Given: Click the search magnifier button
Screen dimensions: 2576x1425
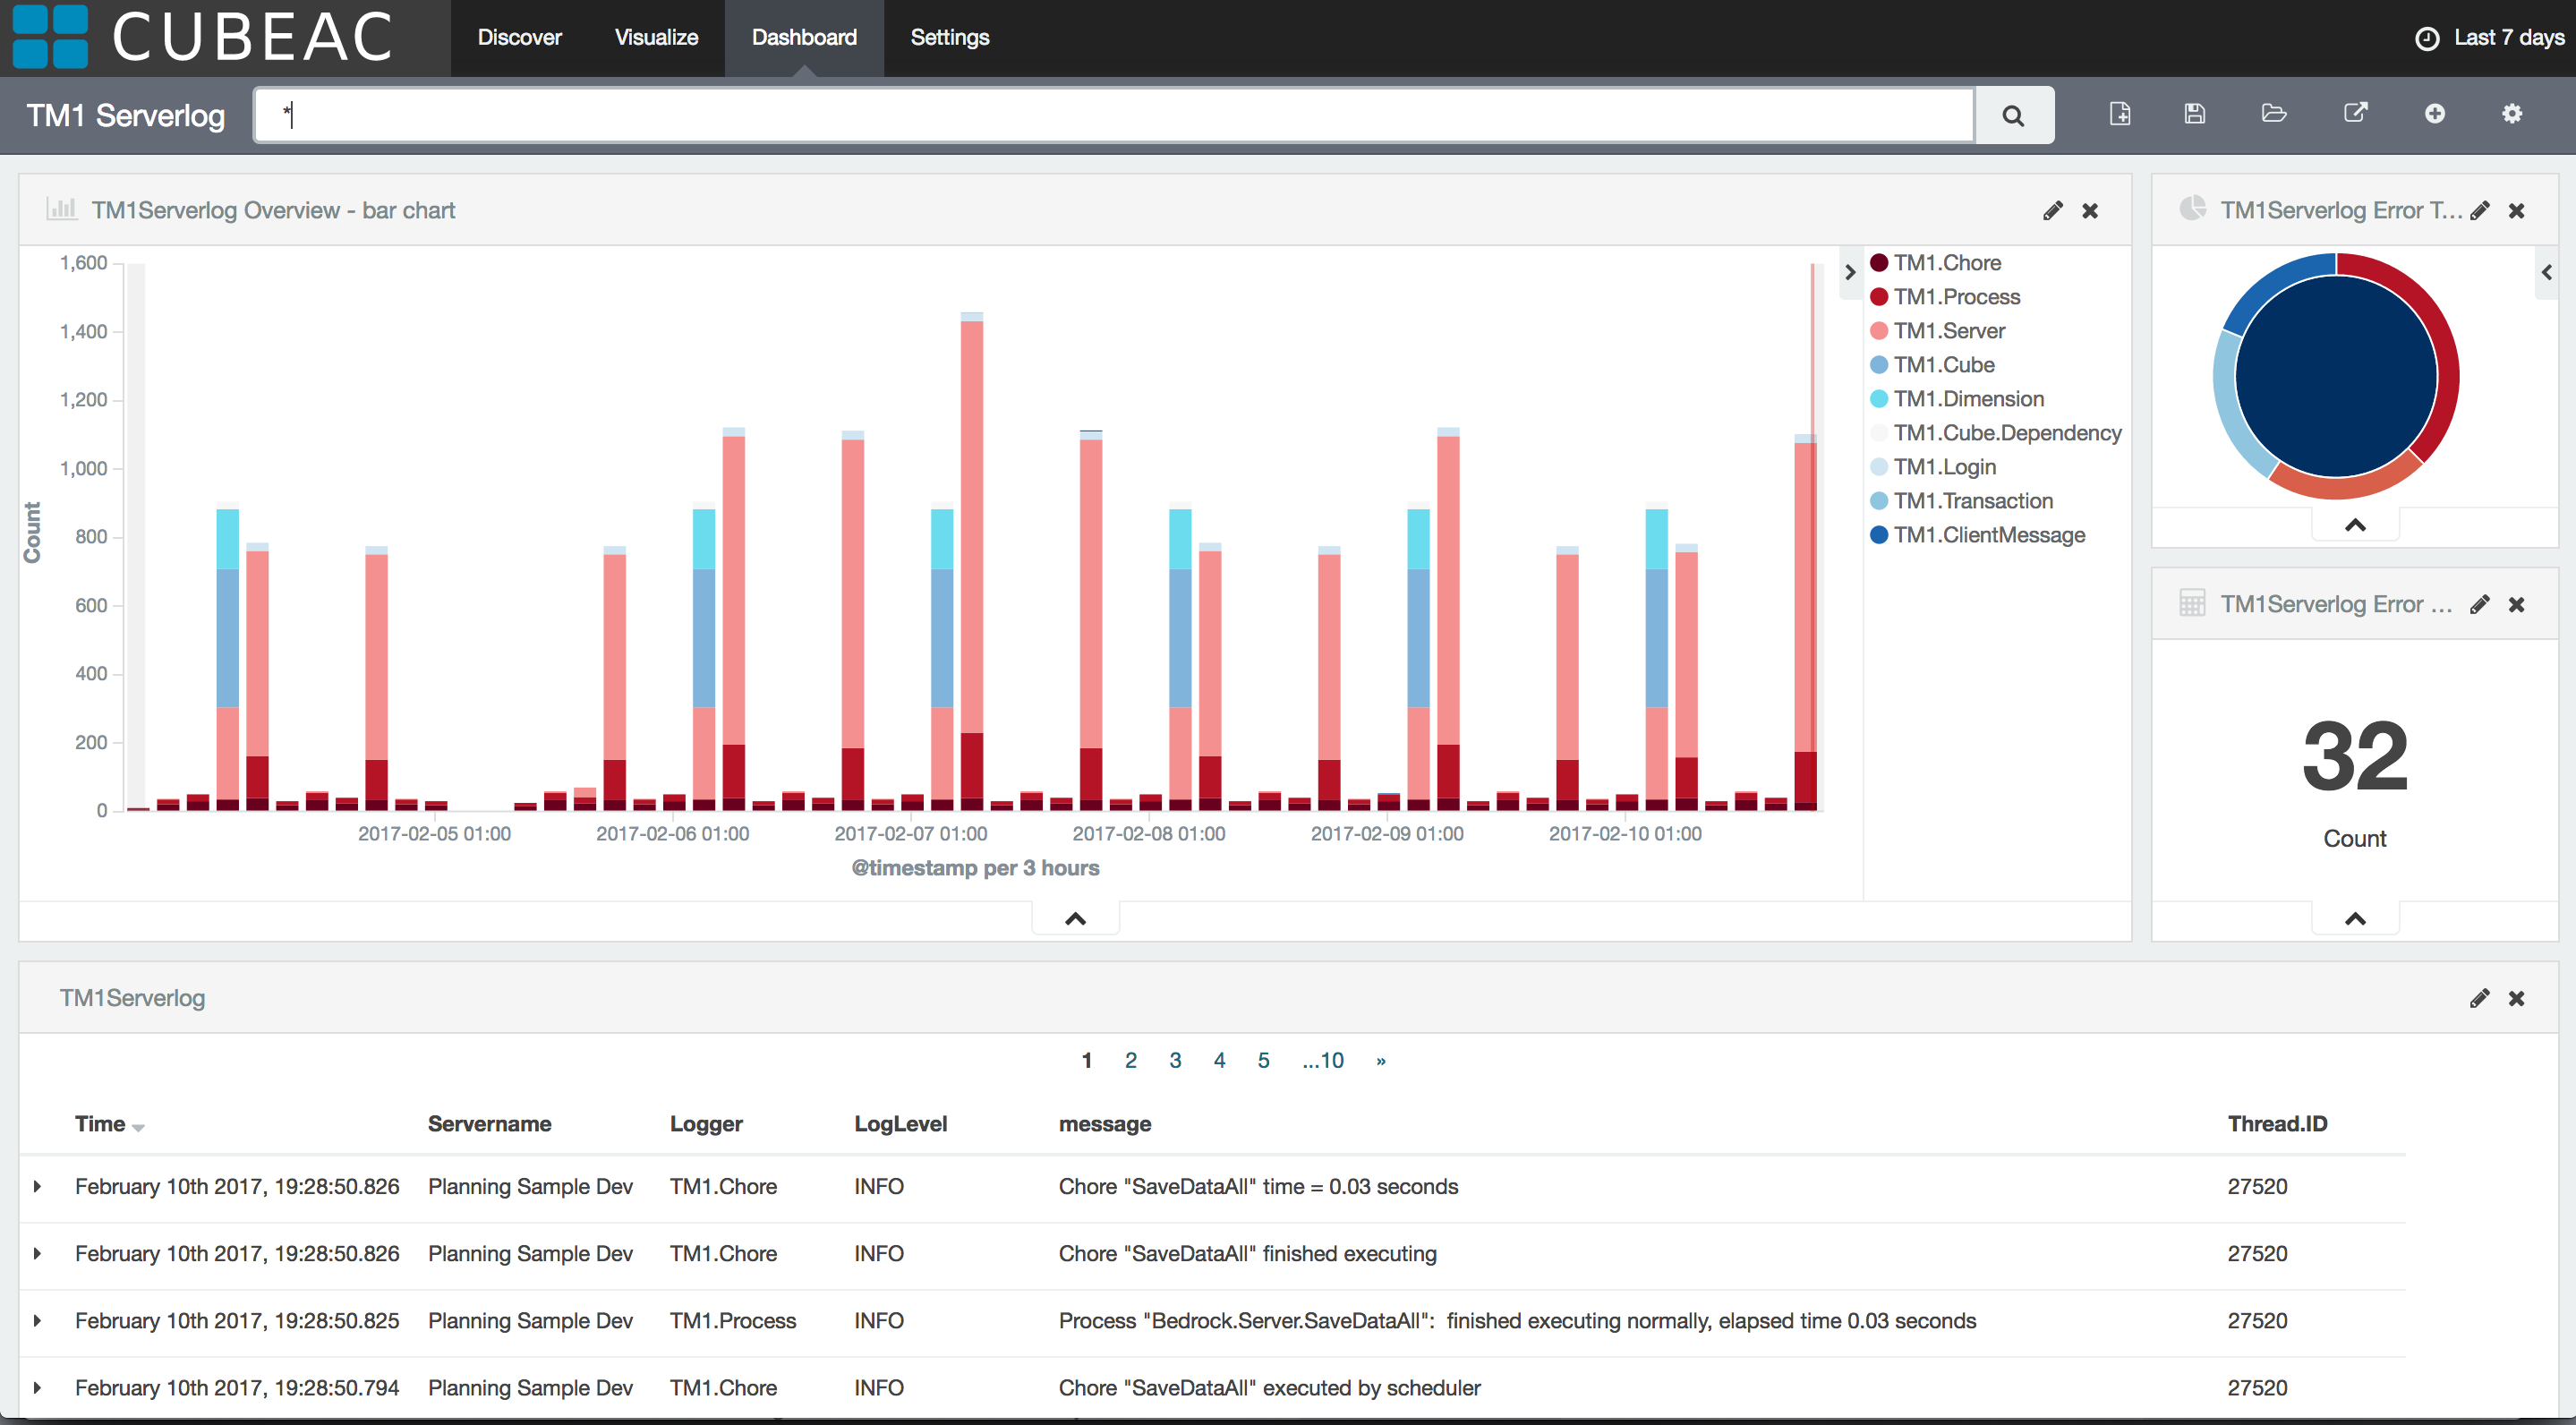Looking at the screenshot, I should 2013,115.
